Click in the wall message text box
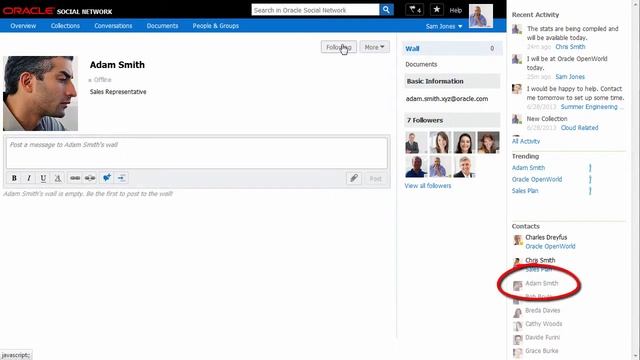This screenshot has height=360, width=640. (196, 153)
